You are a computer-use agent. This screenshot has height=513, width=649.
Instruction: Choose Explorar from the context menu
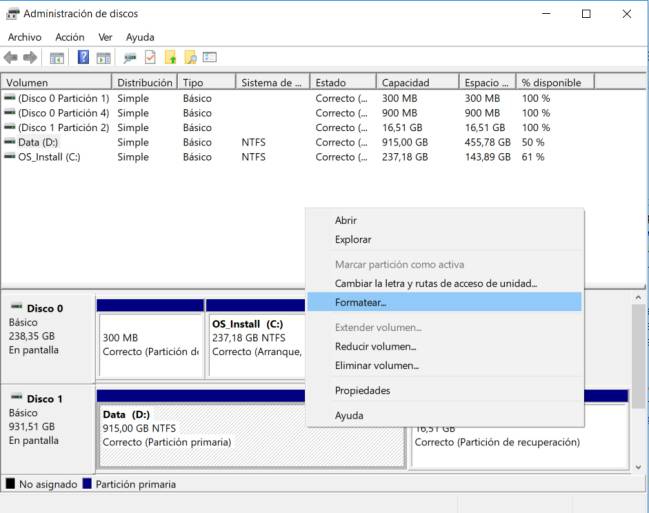444,239
